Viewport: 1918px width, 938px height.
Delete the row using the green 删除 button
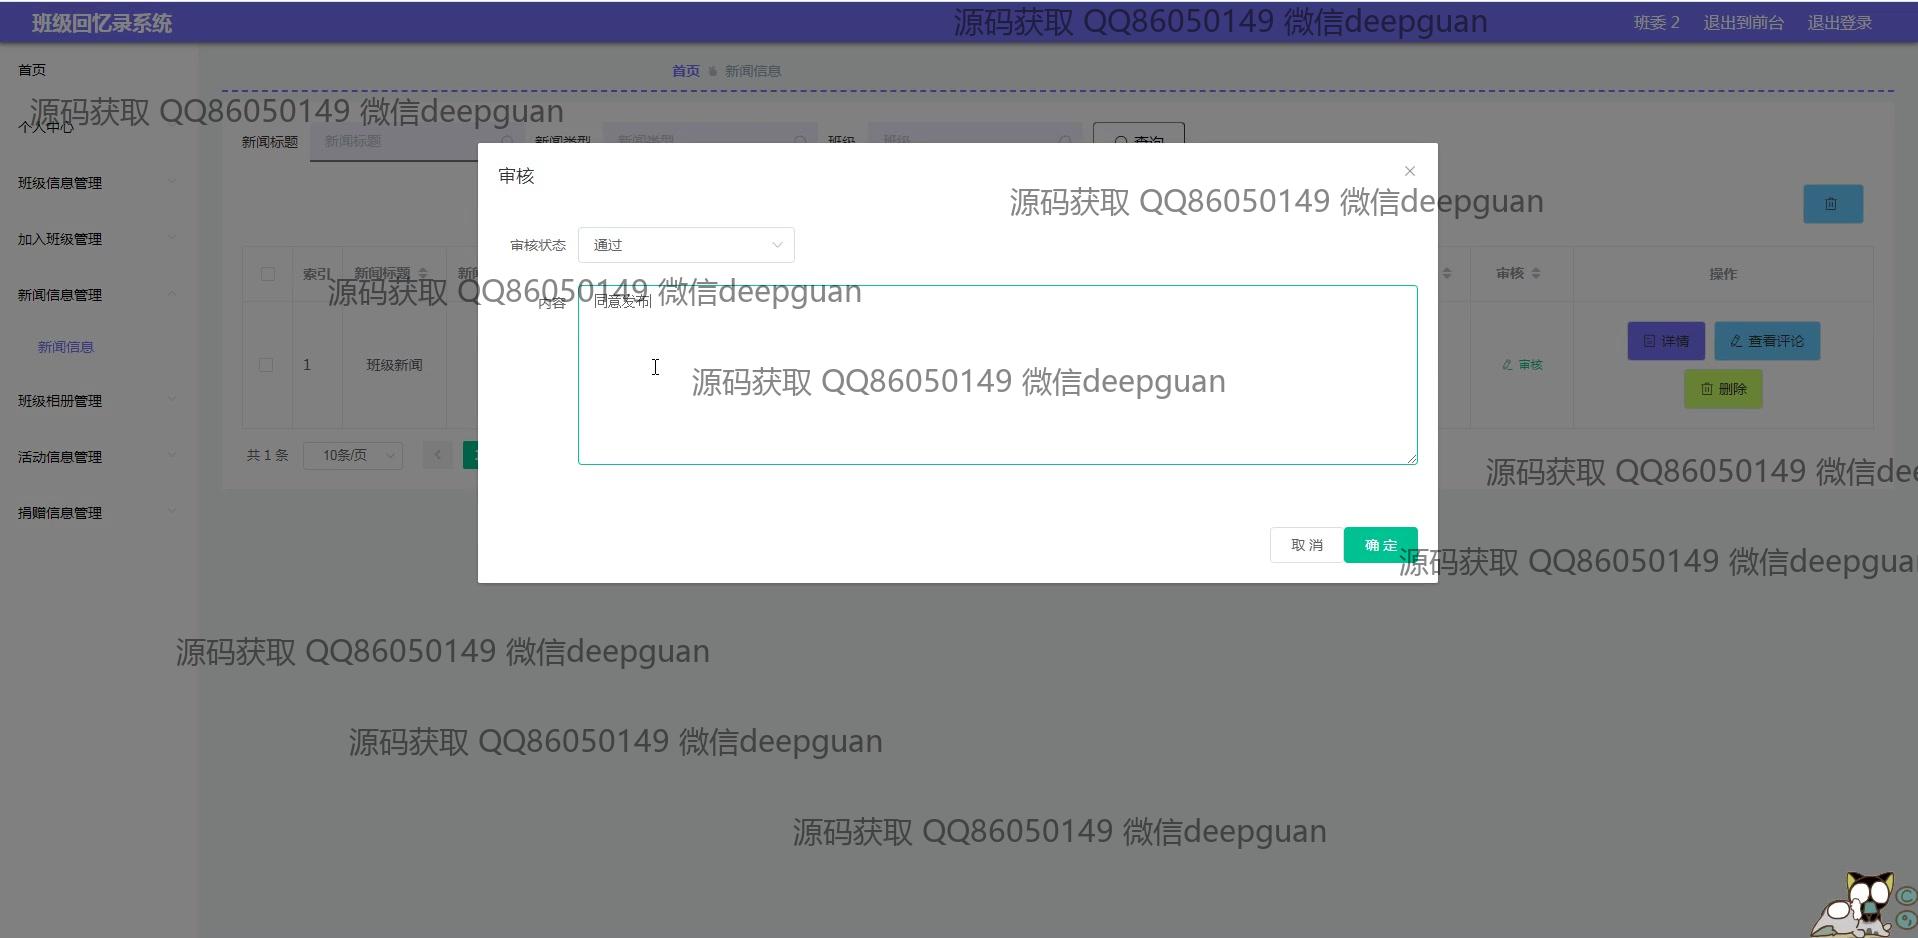pyautogui.click(x=1723, y=389)
